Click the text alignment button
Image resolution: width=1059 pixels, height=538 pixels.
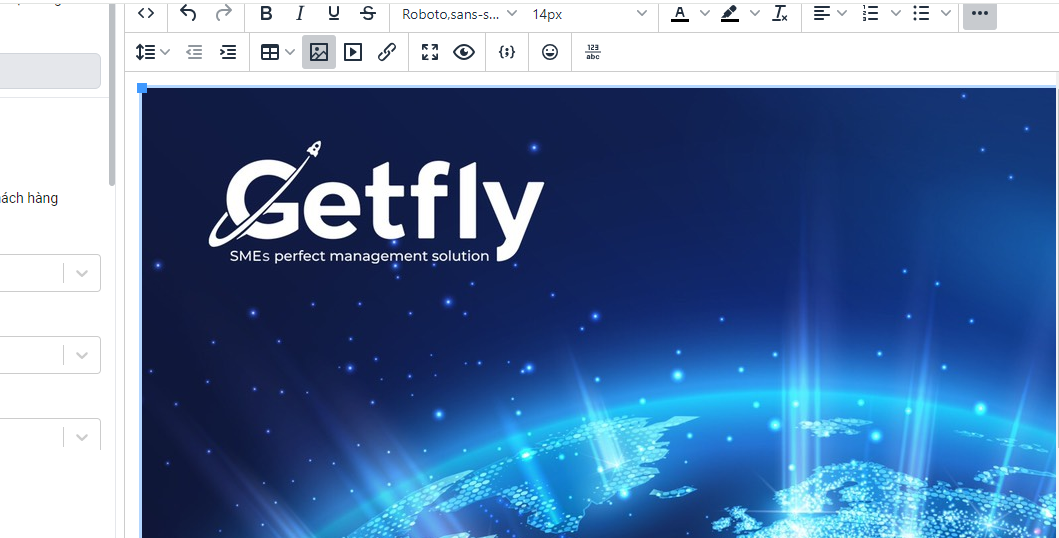click(x=821, y=14)
